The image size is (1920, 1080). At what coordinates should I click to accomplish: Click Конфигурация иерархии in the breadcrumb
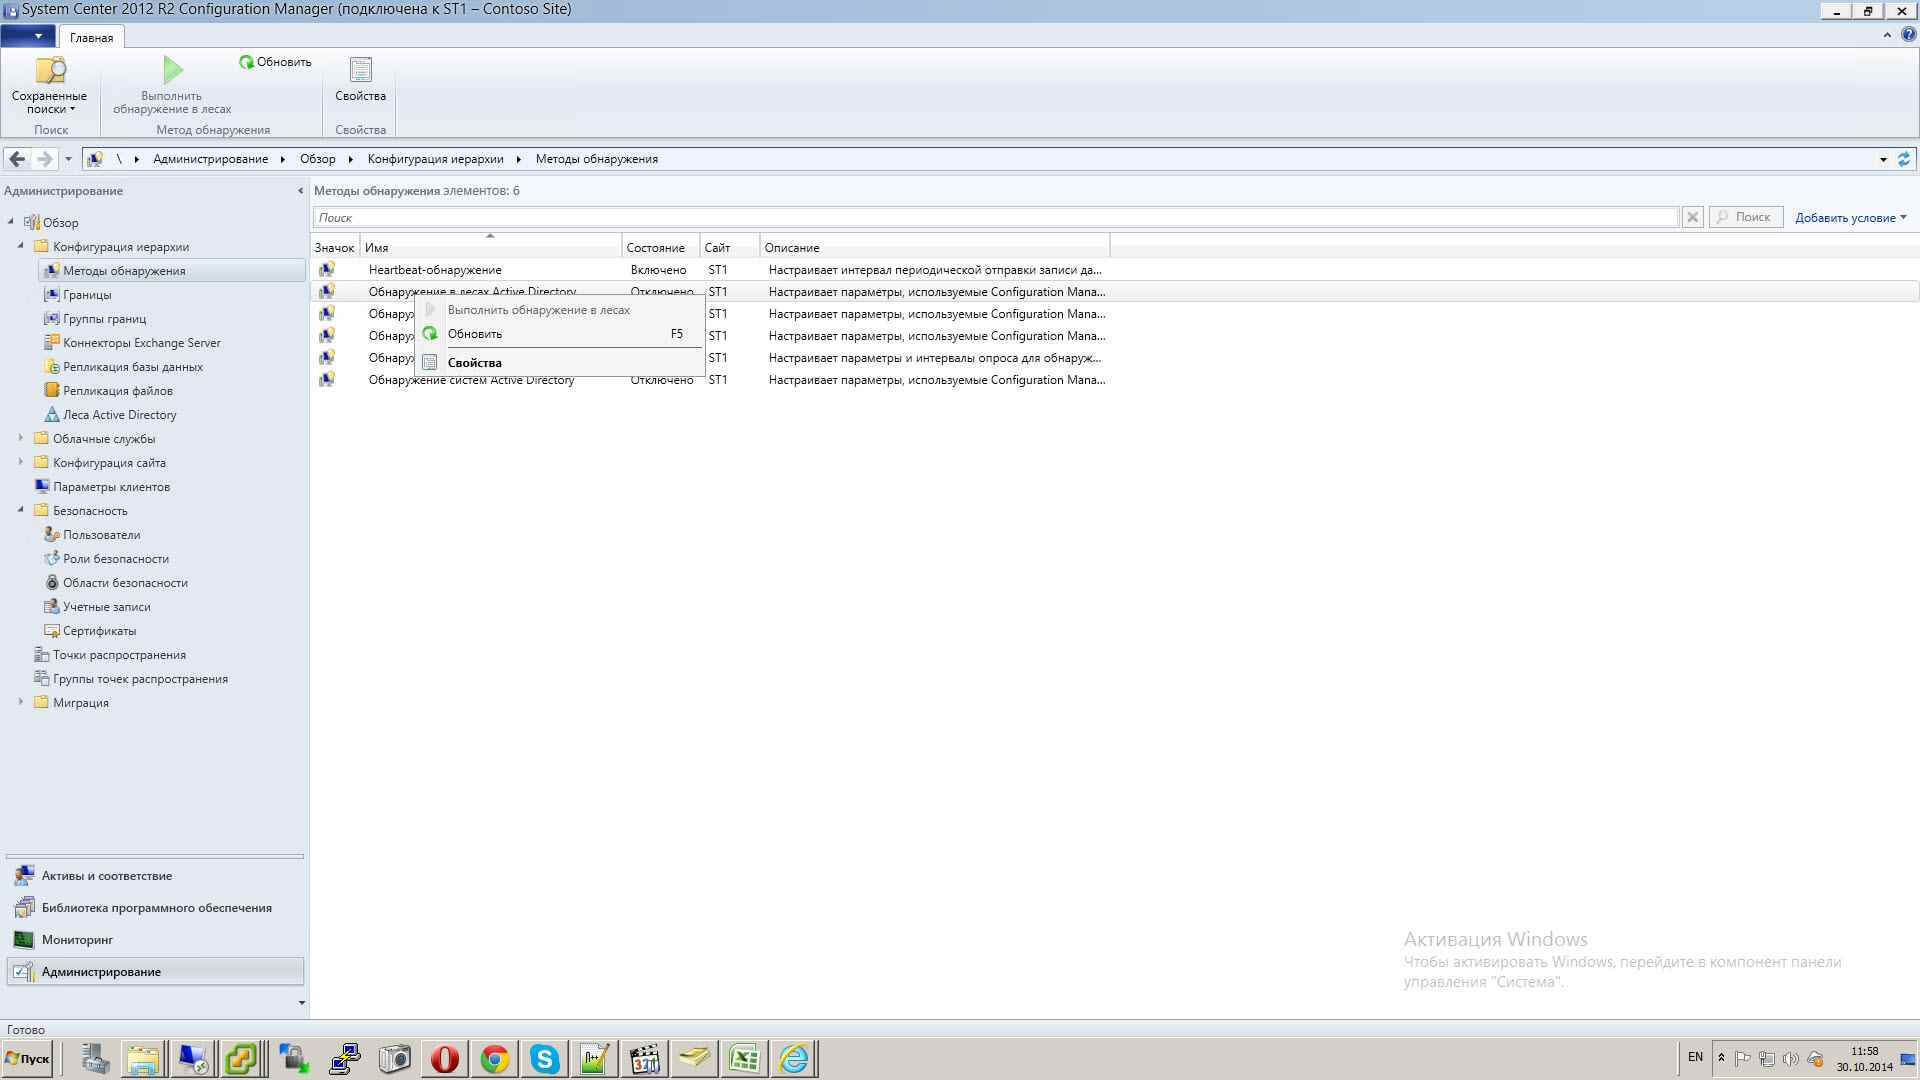(x=435, y=159)
